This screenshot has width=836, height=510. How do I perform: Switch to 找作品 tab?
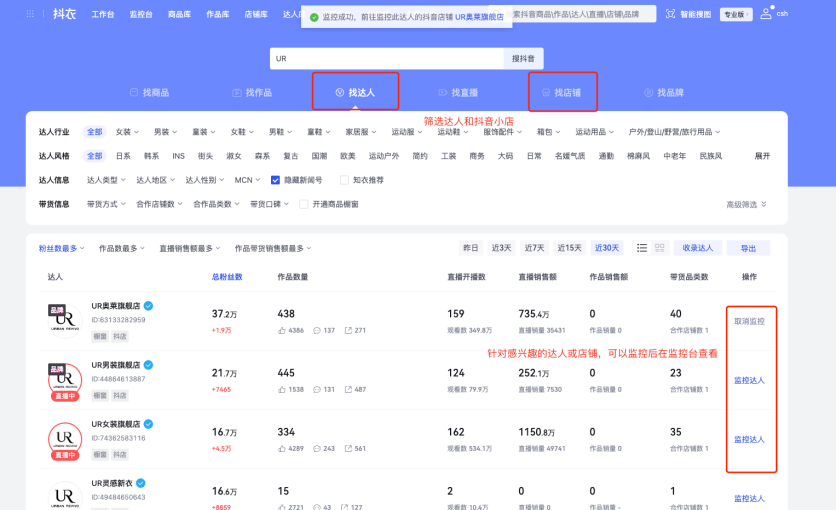tap(253, 93)
